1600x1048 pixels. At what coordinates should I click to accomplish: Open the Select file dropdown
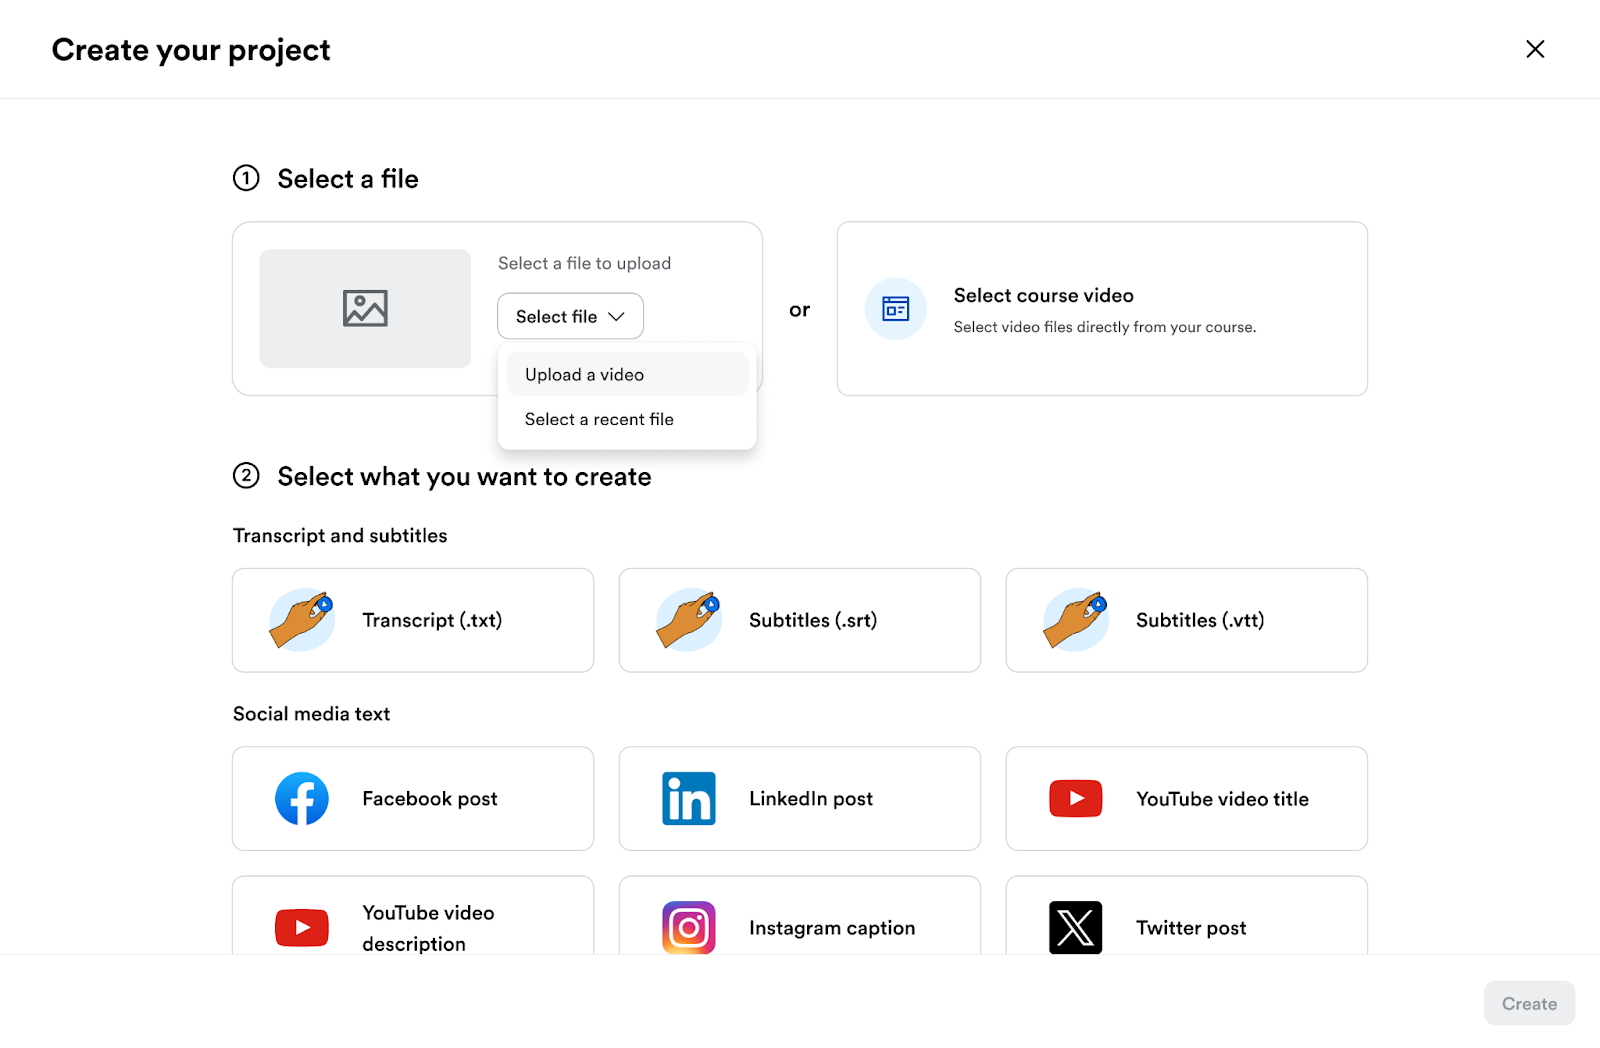(570, 316)
